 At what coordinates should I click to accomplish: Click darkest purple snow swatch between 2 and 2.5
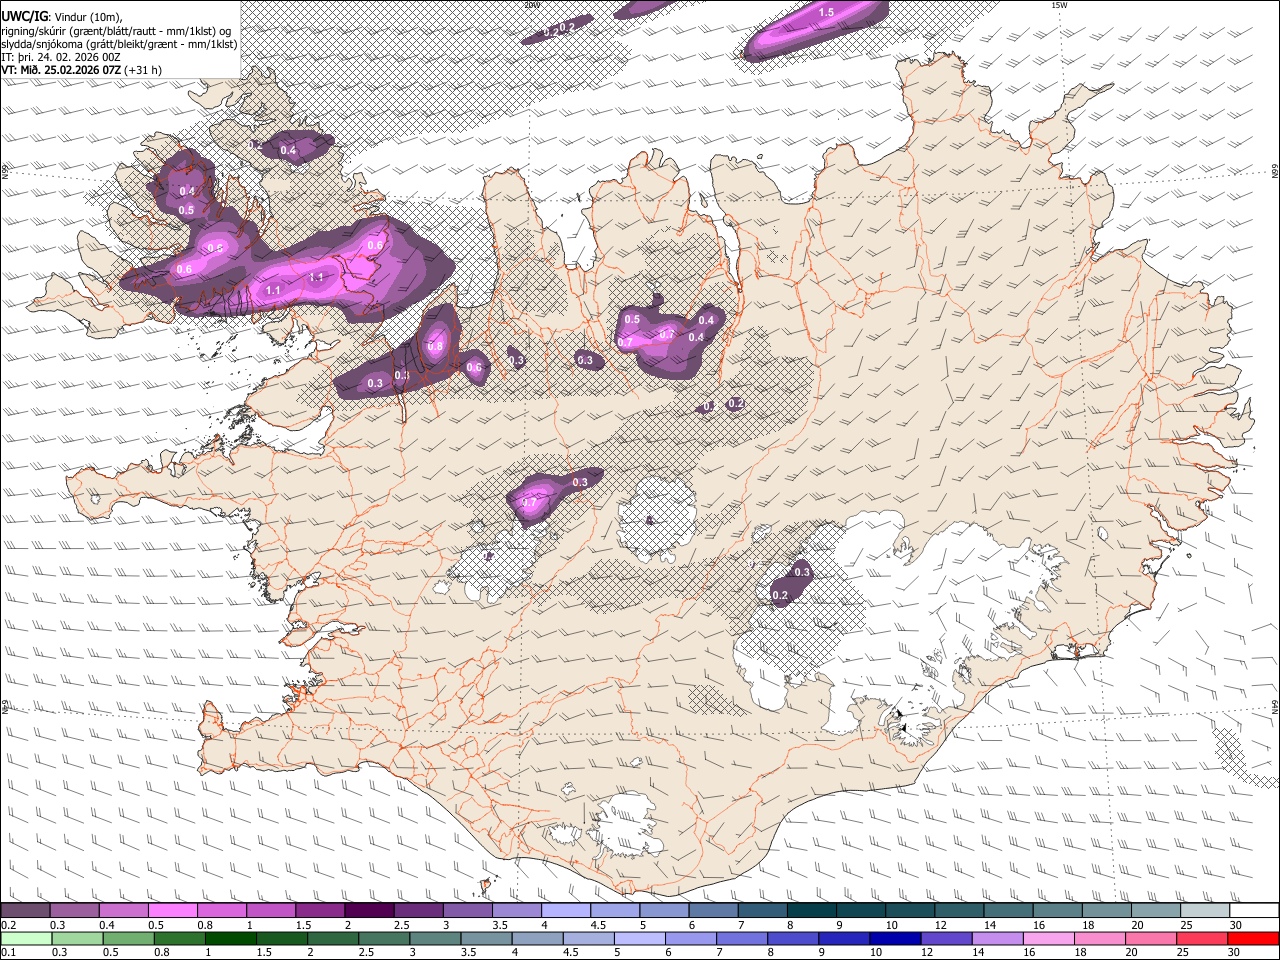(x=369, y=911)
